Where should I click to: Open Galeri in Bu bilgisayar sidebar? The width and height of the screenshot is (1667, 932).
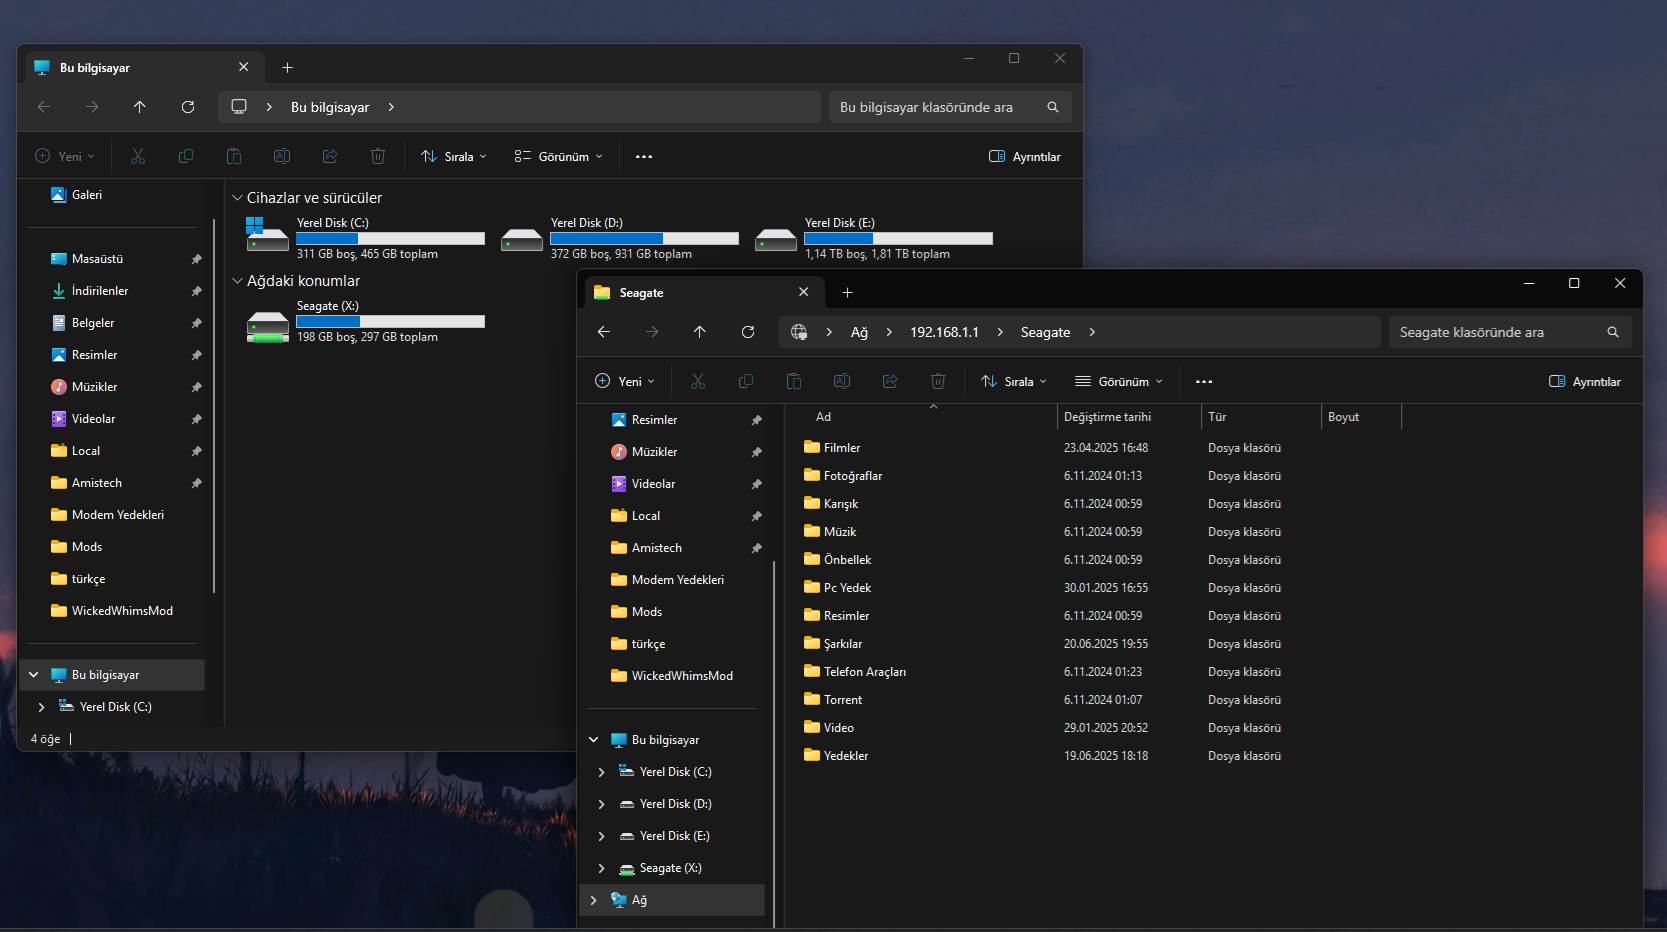click(x=86, y=195)
